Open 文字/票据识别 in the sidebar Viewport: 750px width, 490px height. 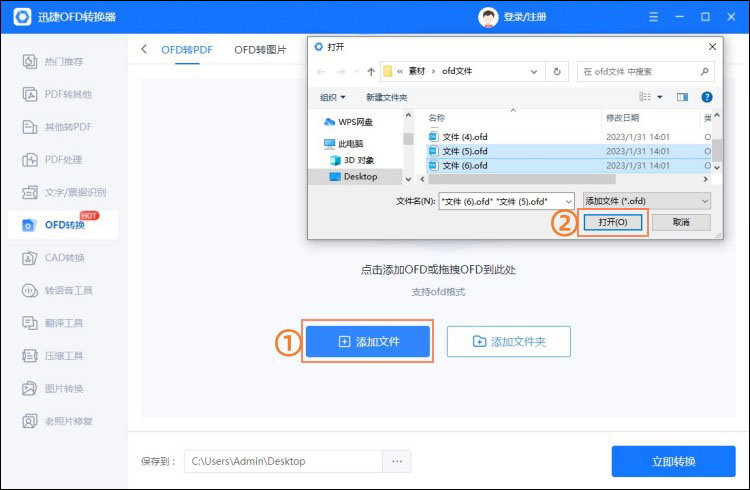(64, 192)
